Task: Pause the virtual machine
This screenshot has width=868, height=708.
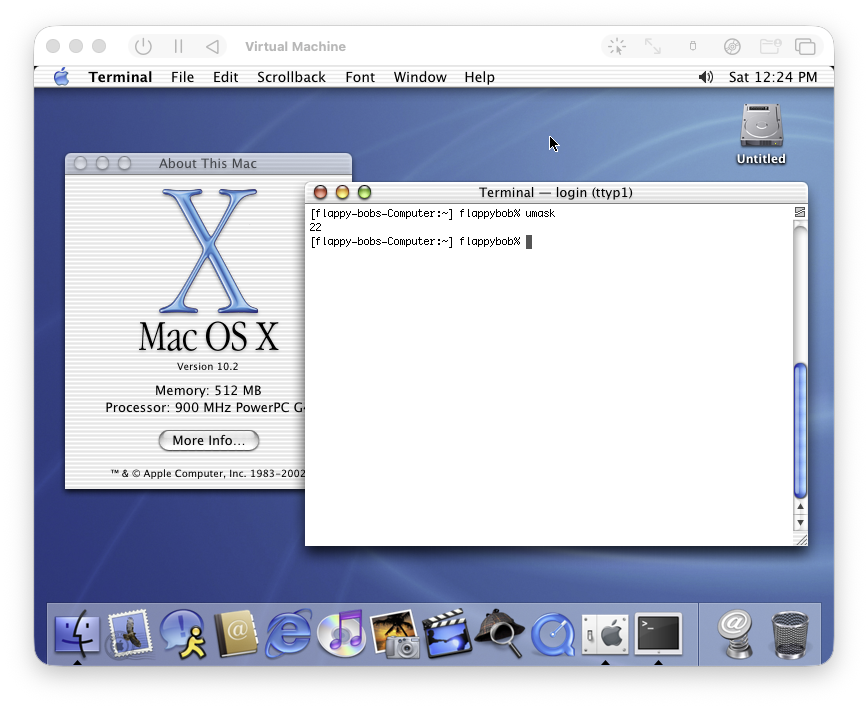Action: 178,46
